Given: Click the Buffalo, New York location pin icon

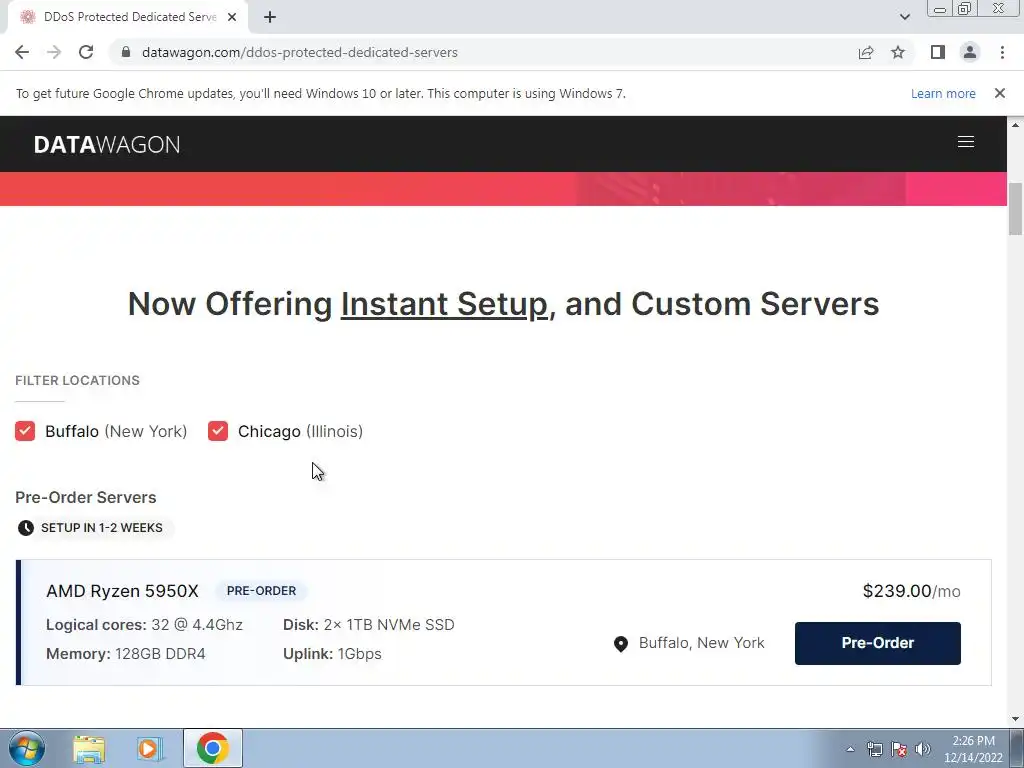Looking at the screenshot, I should 621,644.
